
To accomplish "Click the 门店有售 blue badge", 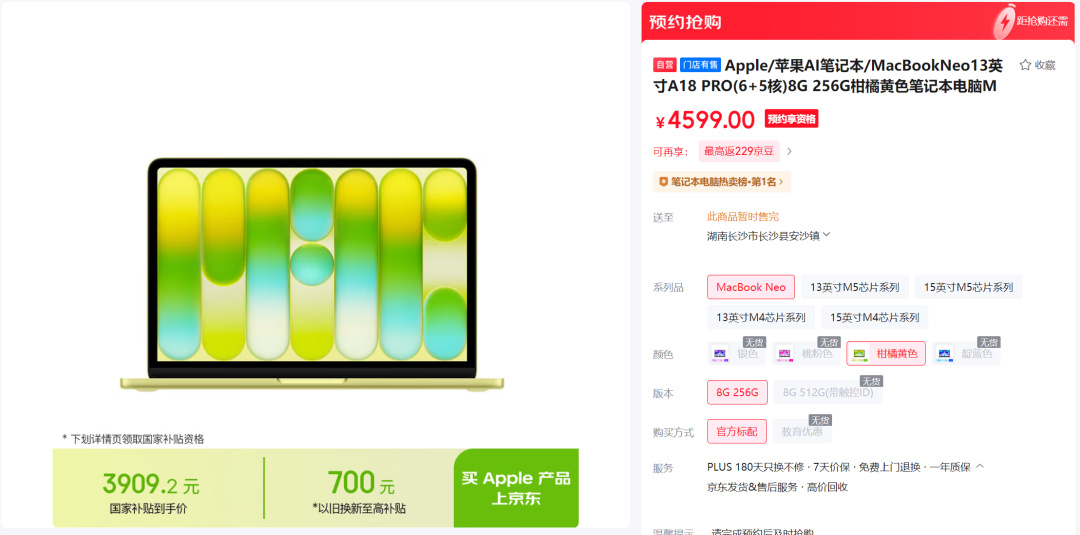I will (700, 65).
